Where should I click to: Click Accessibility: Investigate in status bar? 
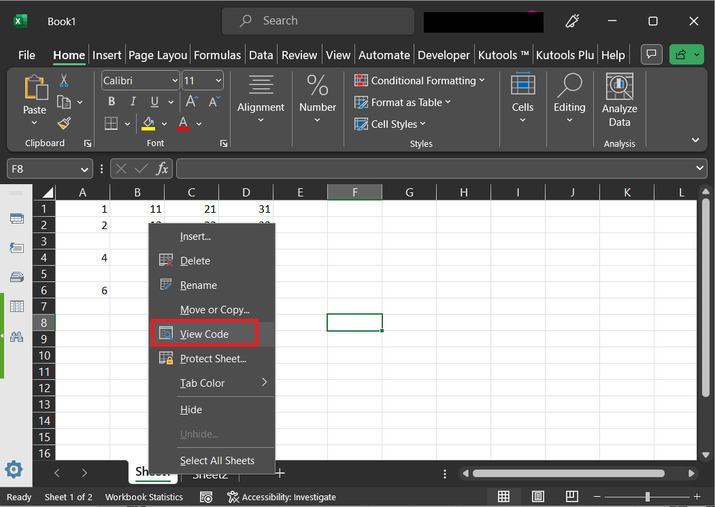(280, 497)
